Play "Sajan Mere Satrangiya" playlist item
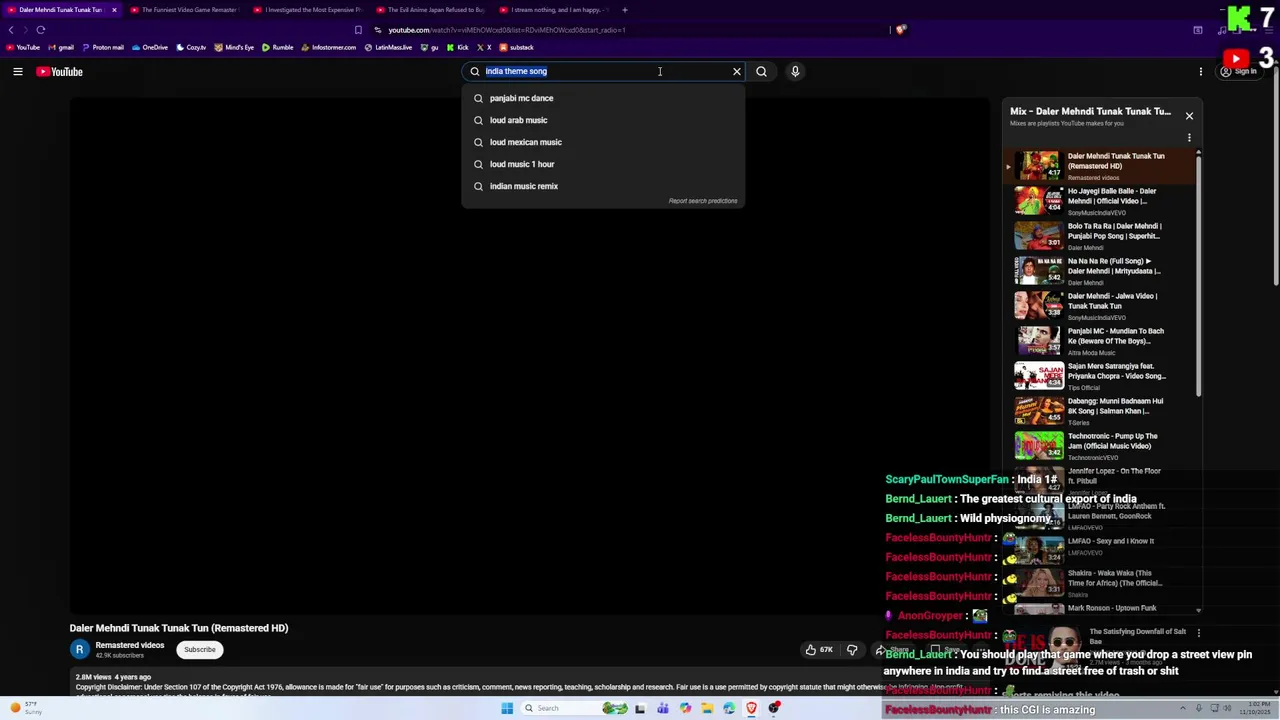The height and width of the screenshot is (720, 1280). tap(1100, 376)
